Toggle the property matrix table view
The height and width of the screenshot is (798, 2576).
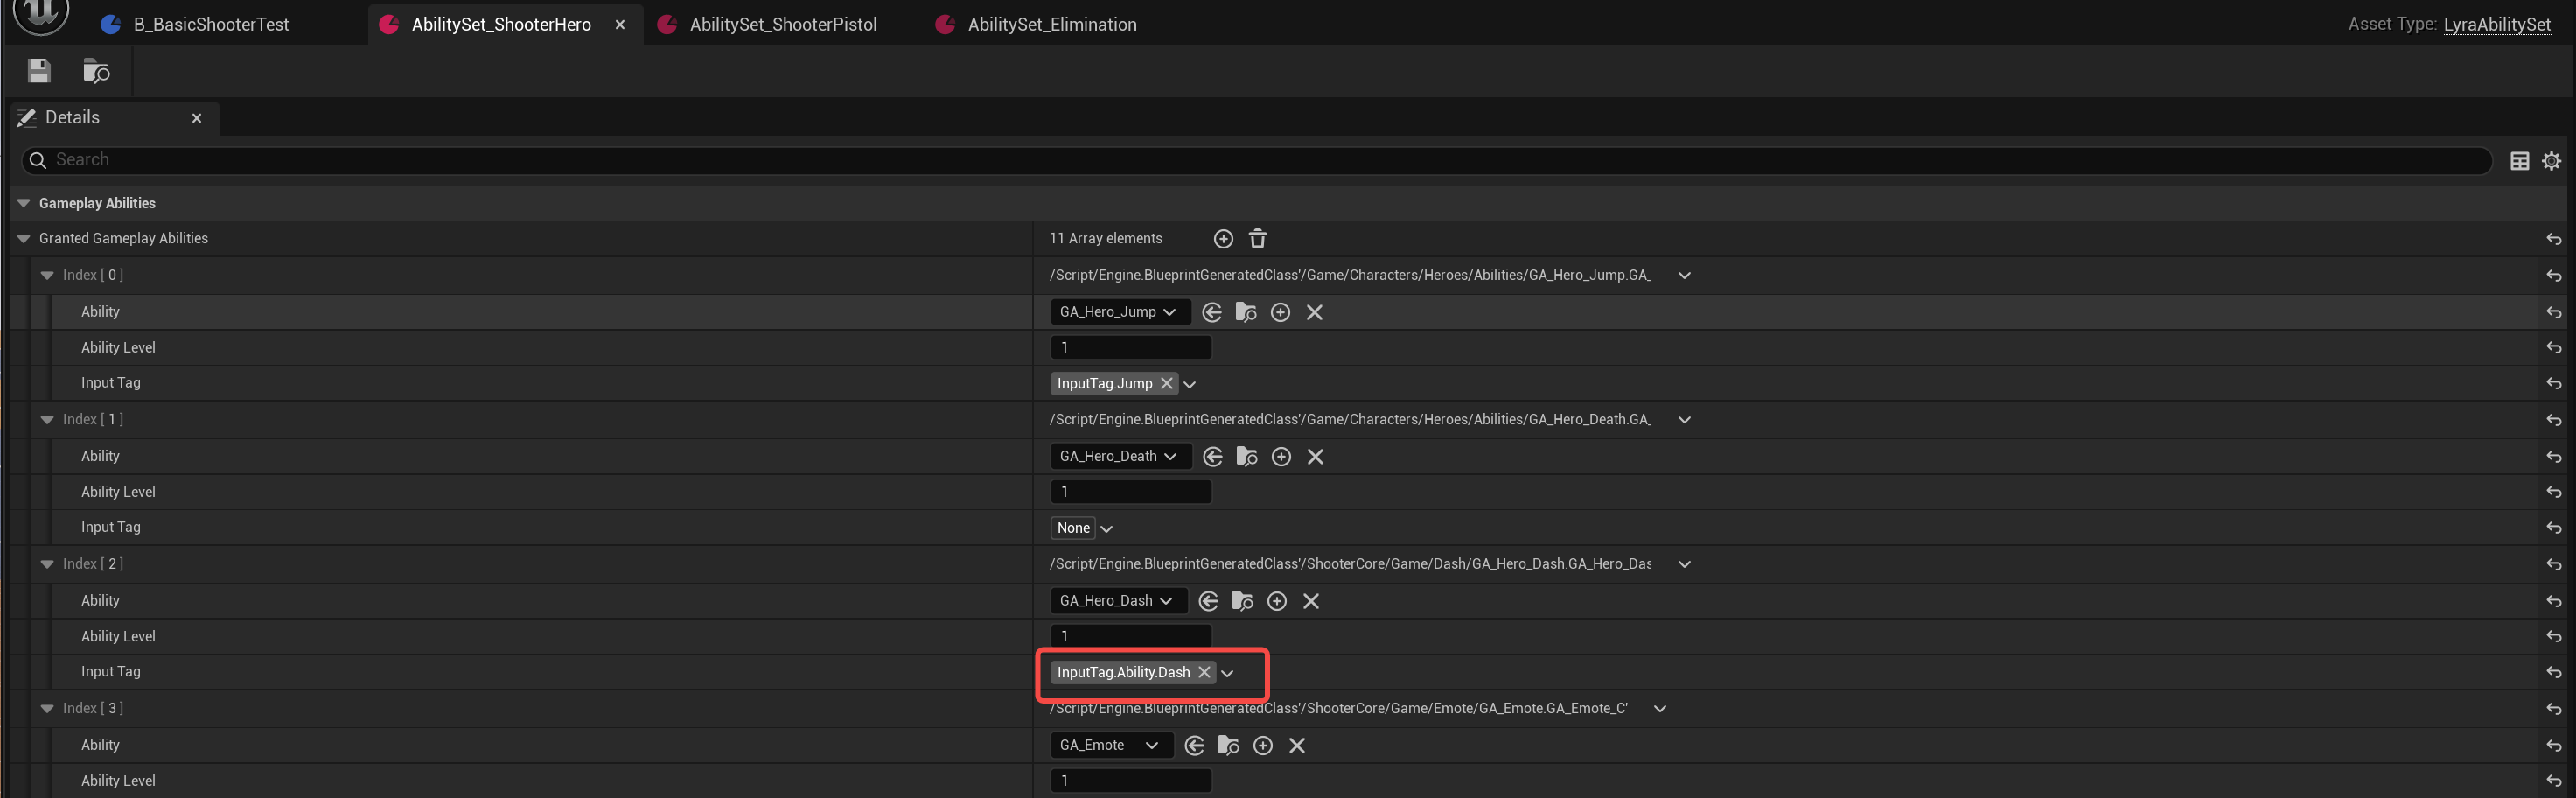(x=2519, y=161)
